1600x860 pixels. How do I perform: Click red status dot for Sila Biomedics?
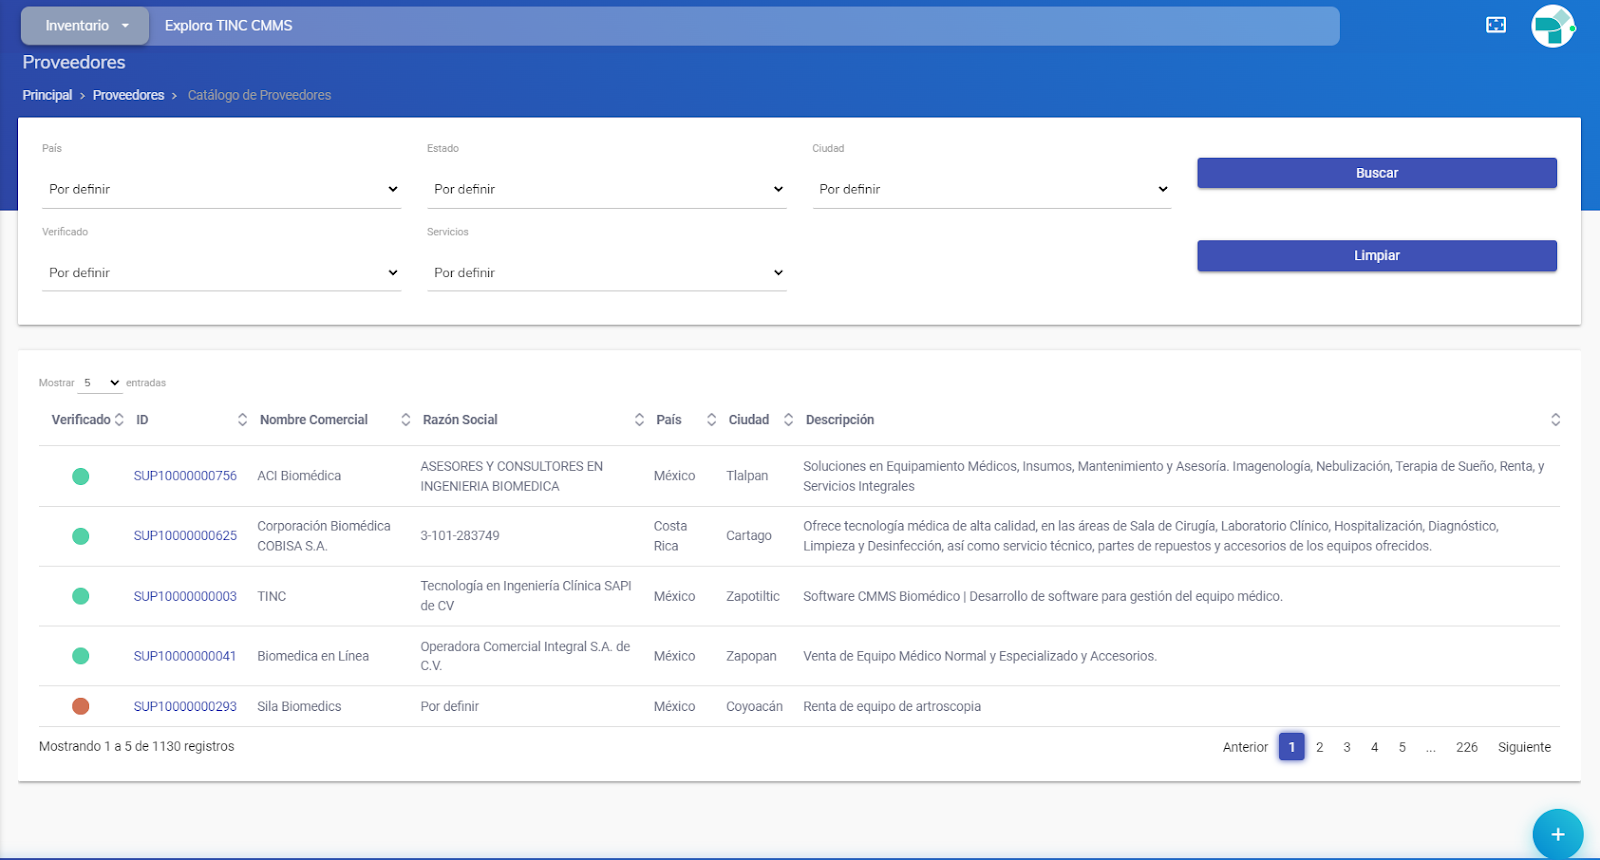(x=81, y=706)
